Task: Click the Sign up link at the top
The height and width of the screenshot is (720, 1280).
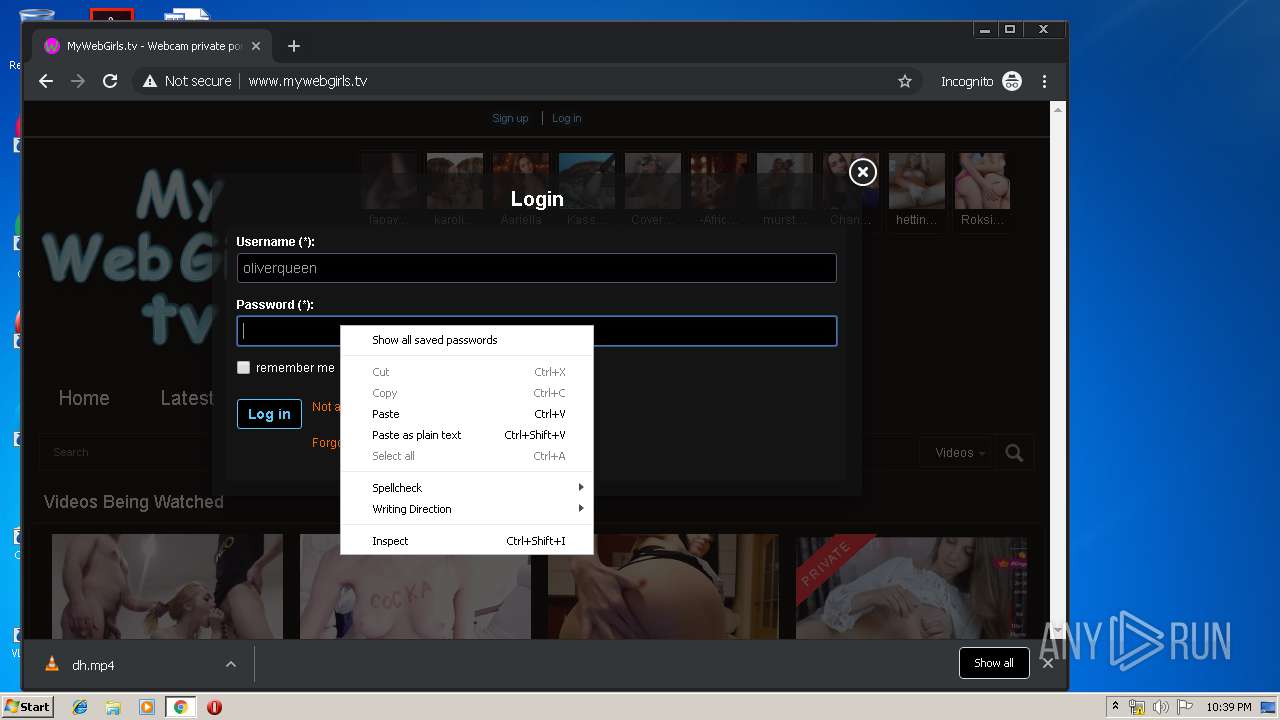Action: point(510,118)
